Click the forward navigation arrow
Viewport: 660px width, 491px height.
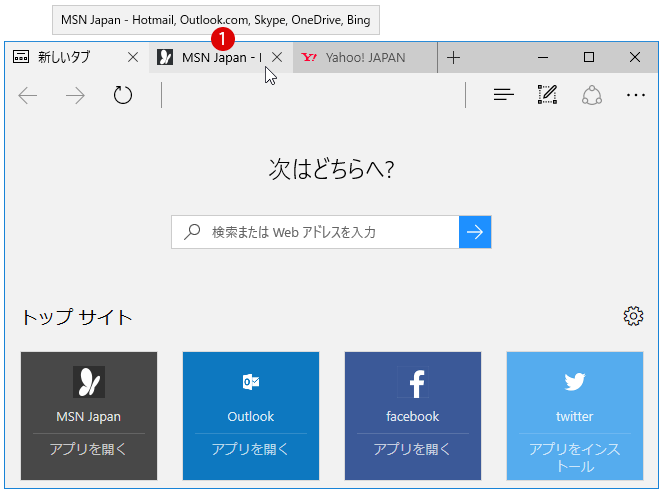point(75,96)
